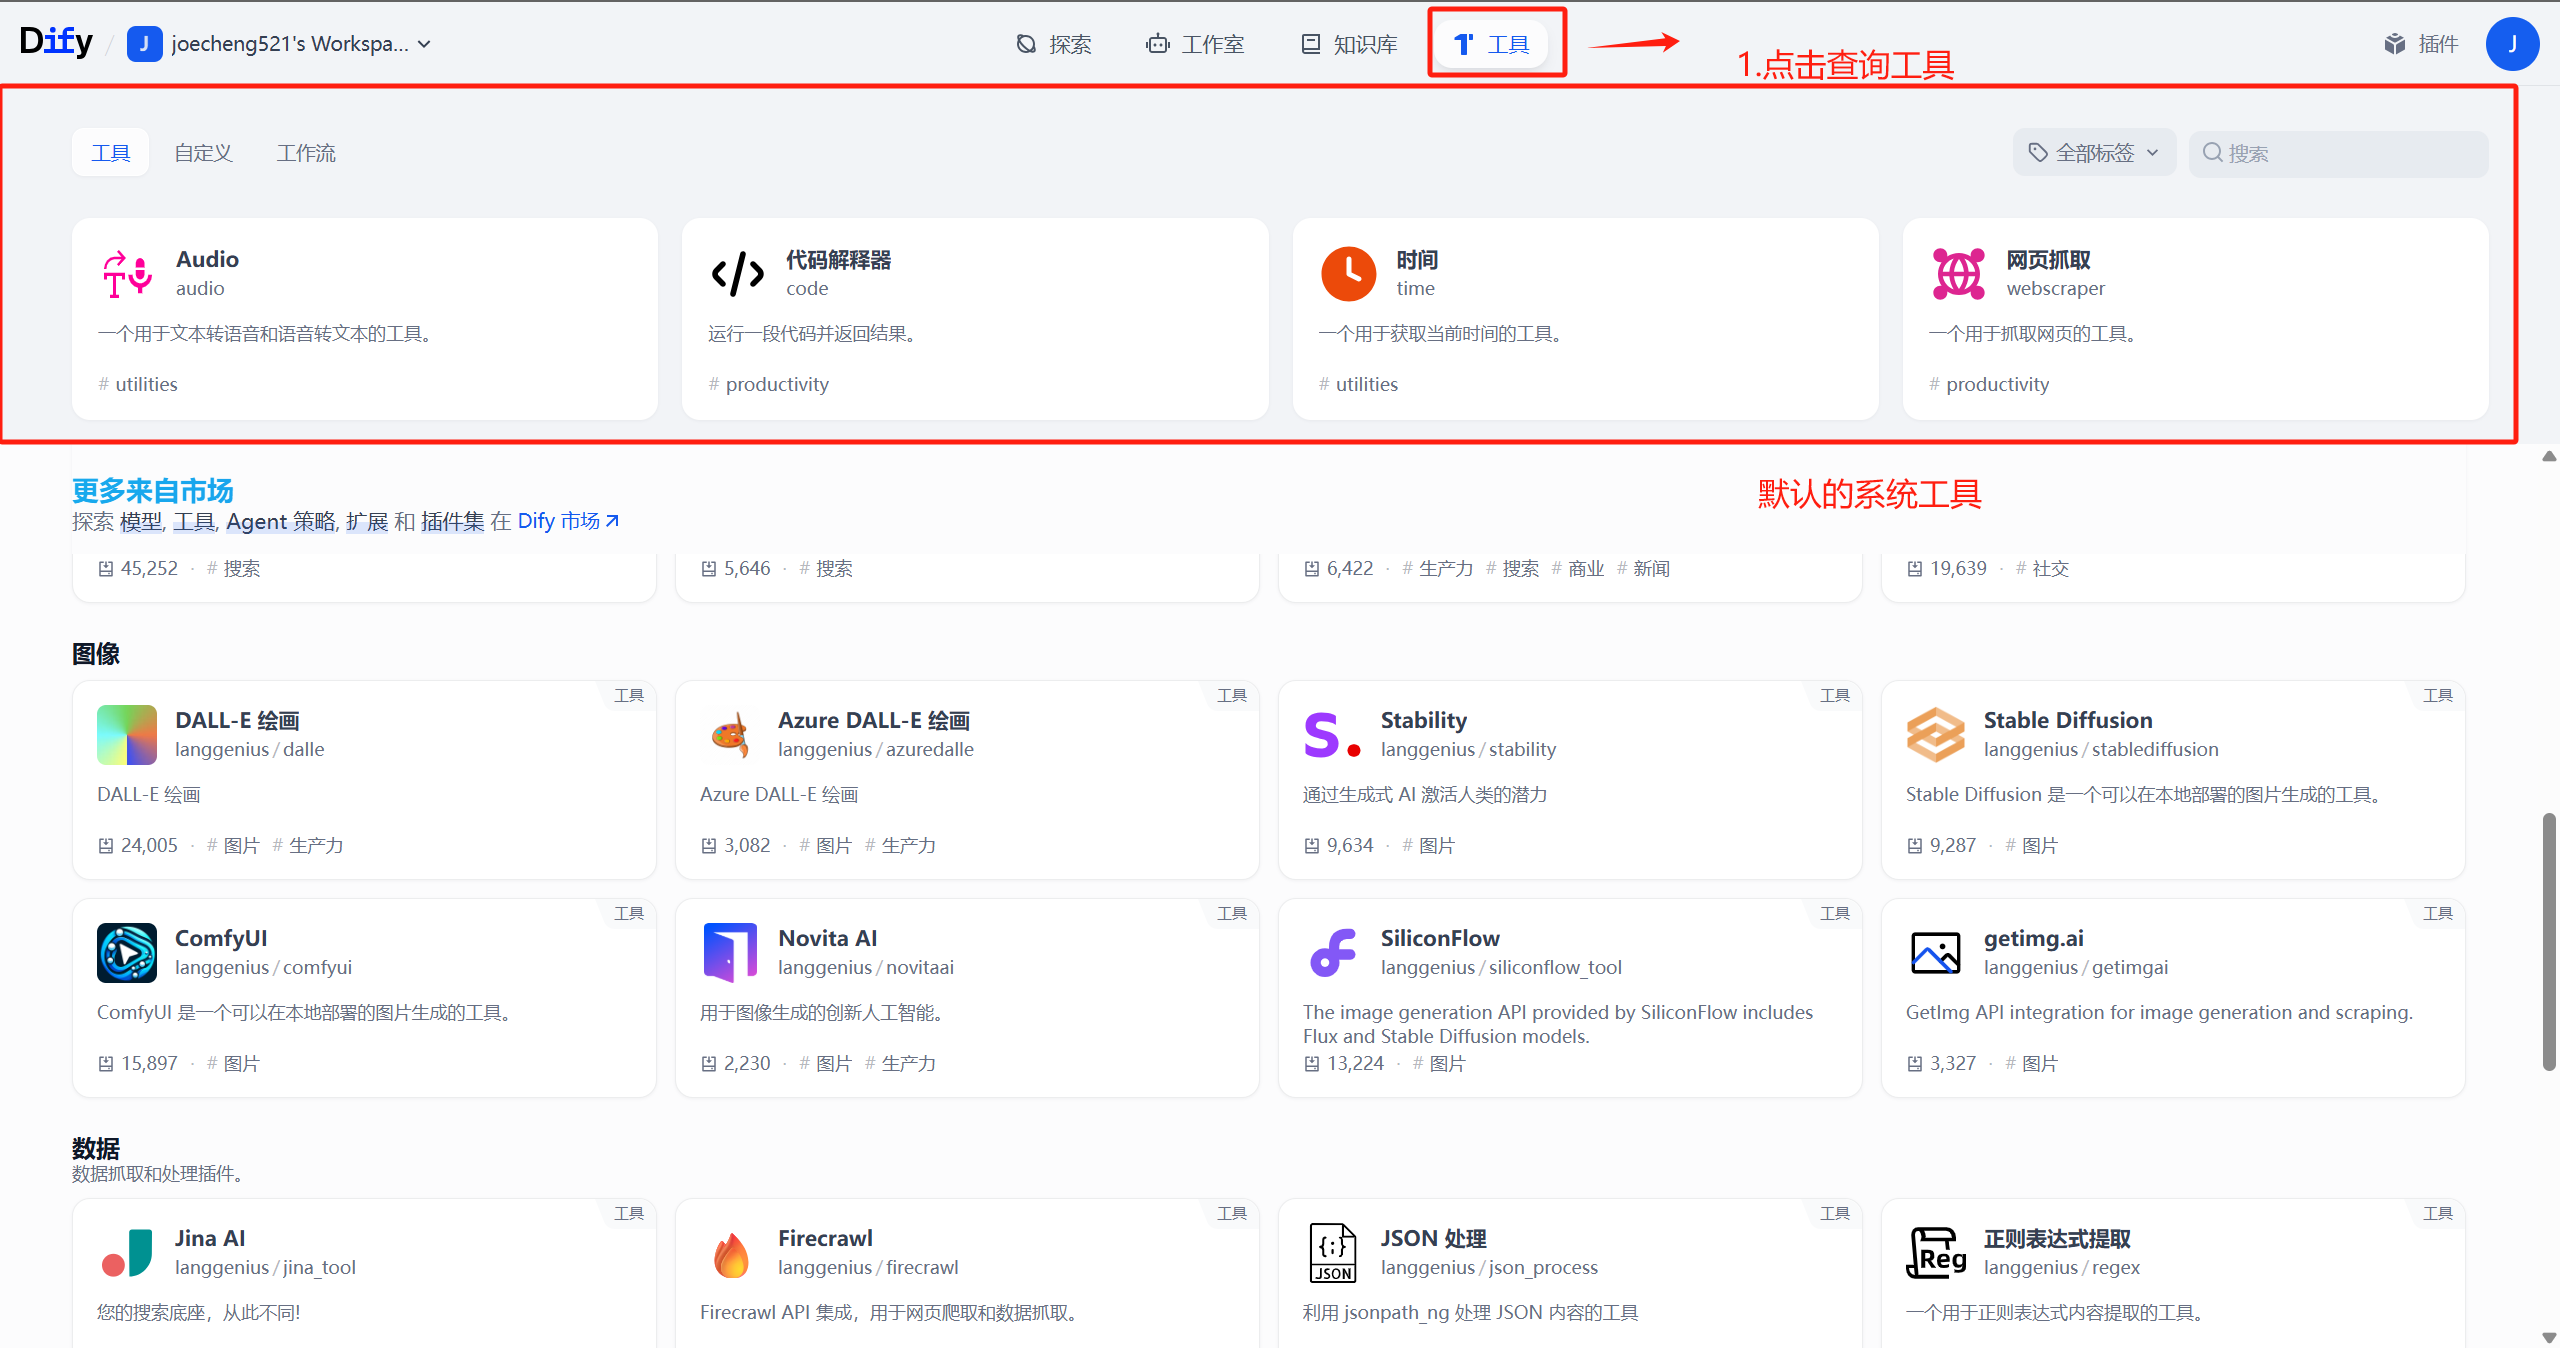Open the JSON 处理 card title
The height and width of the screenshot is (1348, 2560).
1434,1238
